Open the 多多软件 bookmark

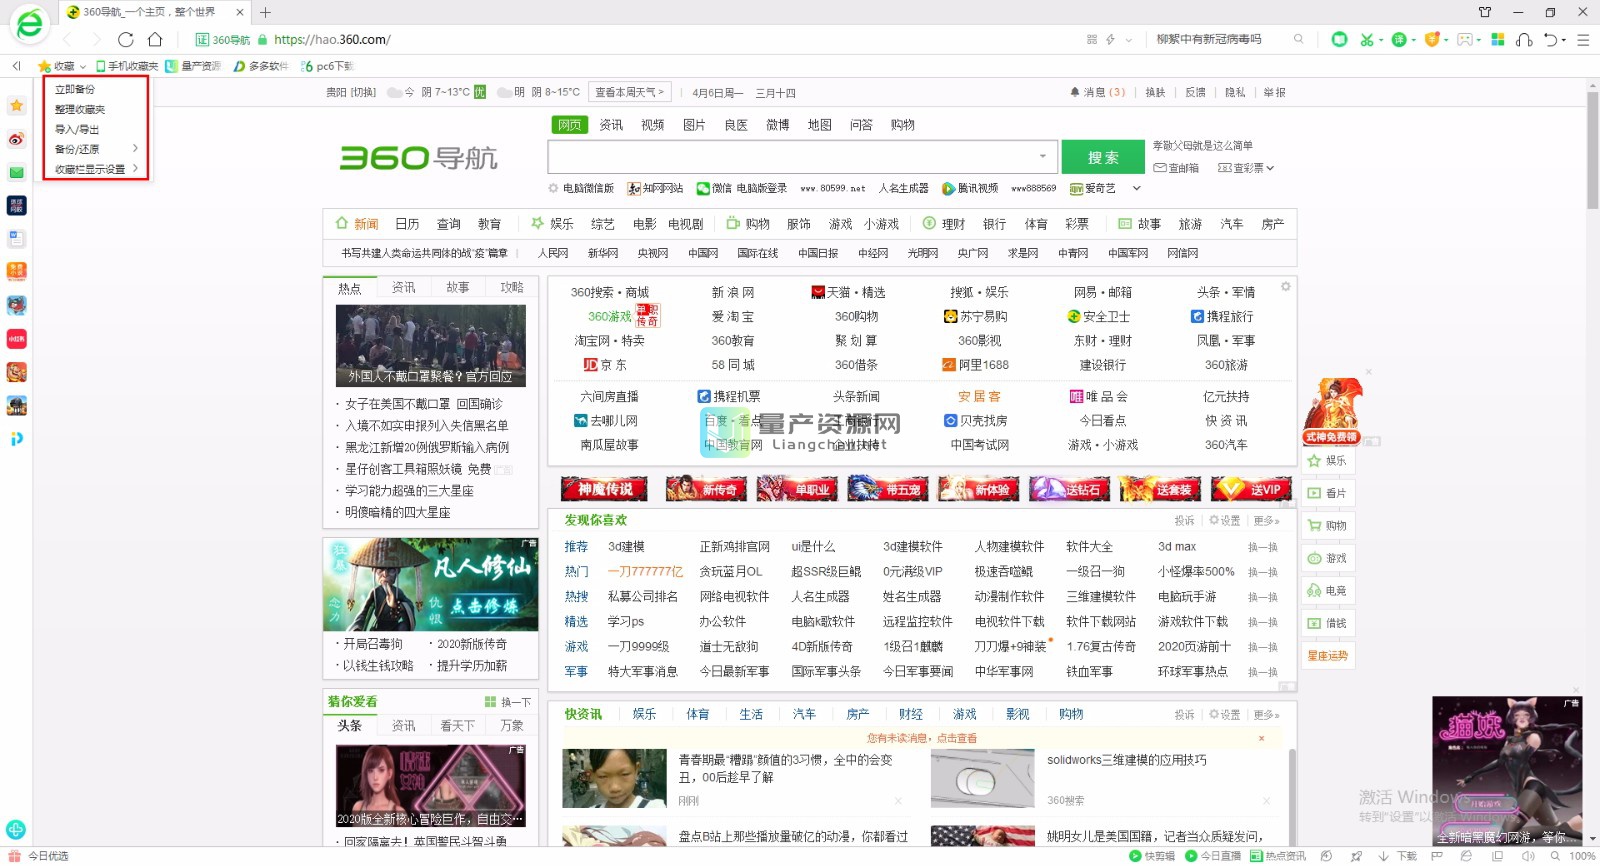coord(260,66)
